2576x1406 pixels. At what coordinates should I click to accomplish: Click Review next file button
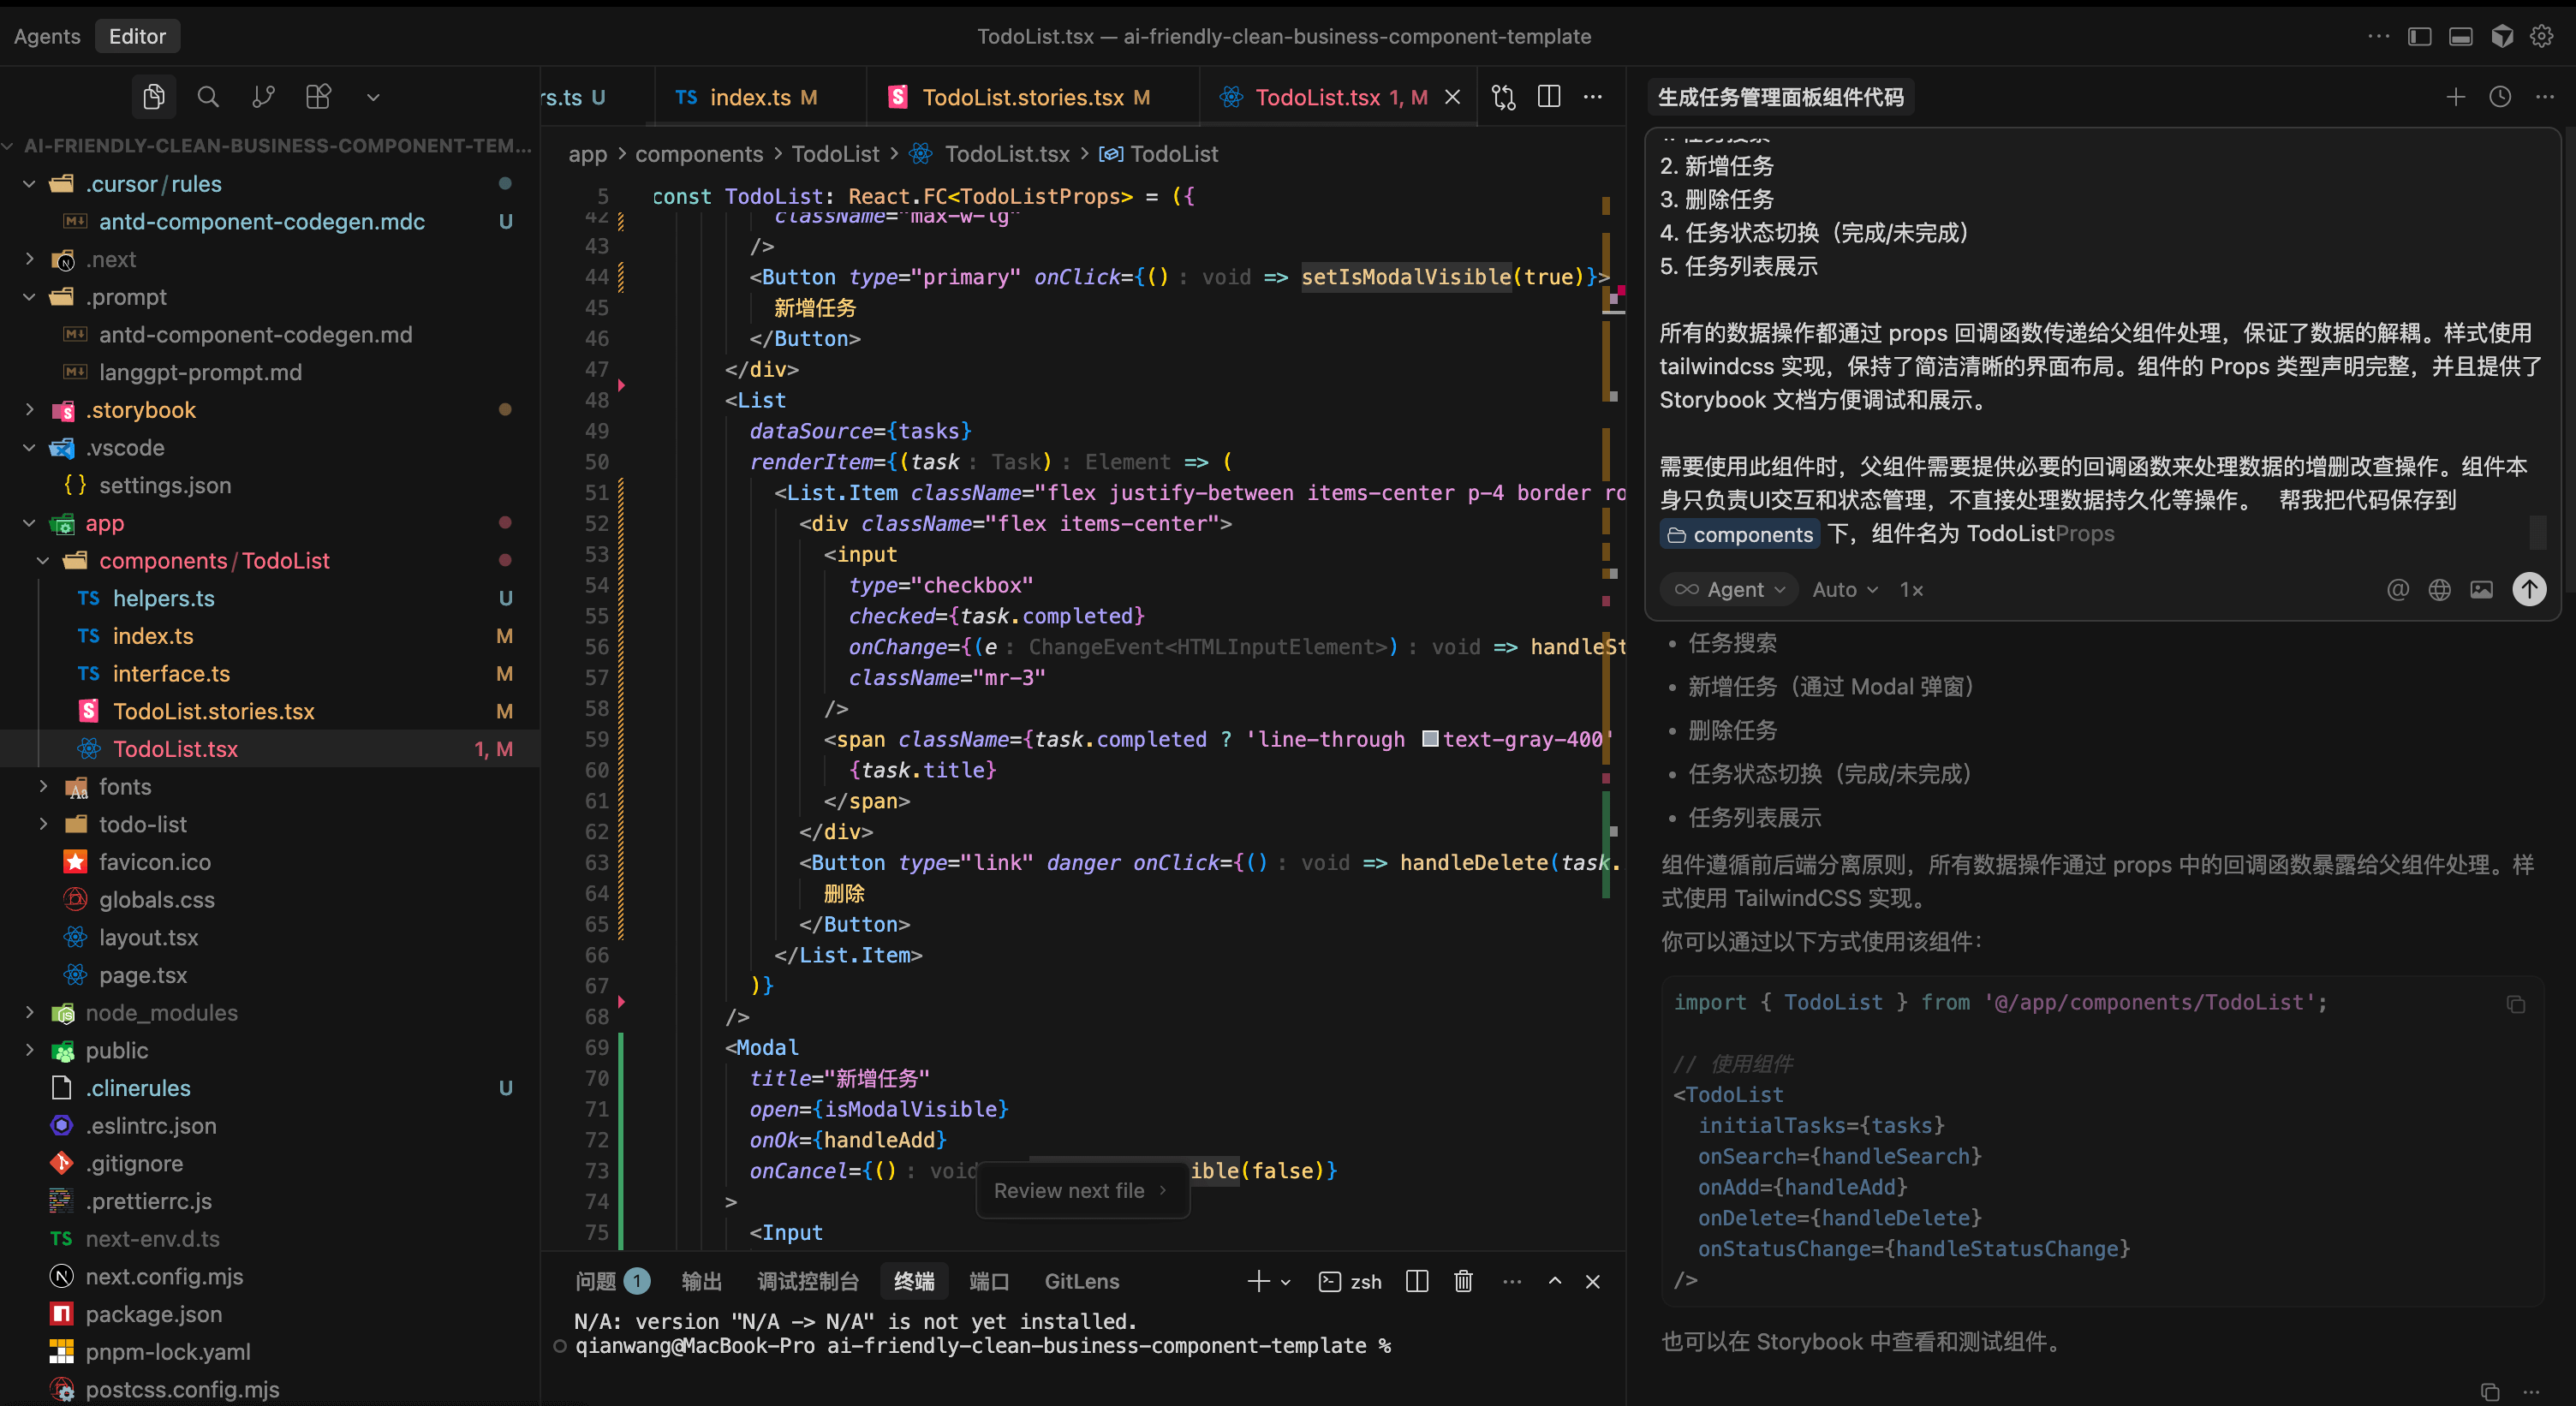1080,1190
